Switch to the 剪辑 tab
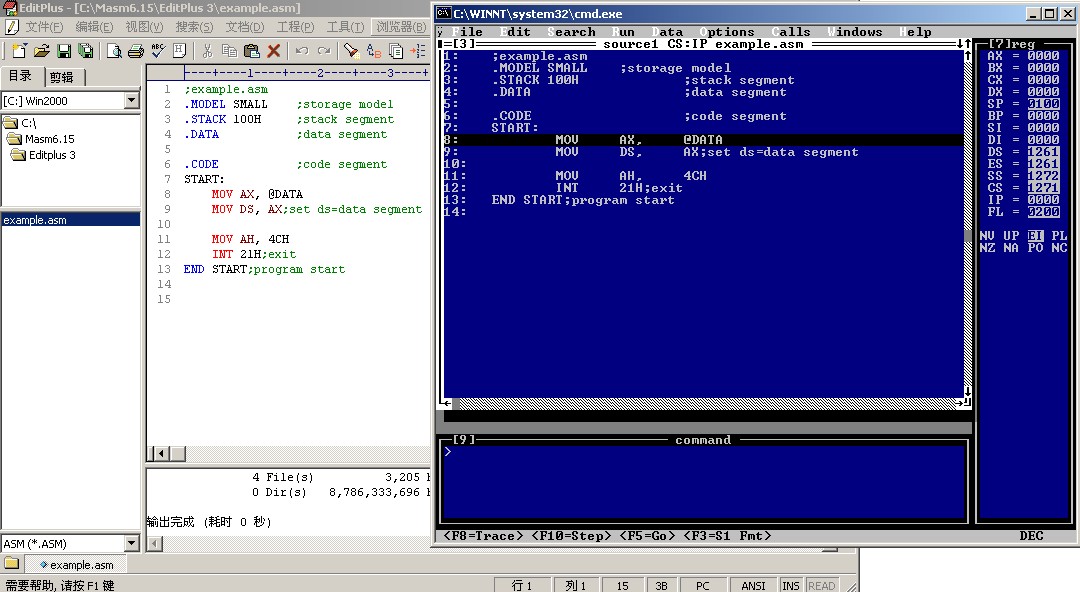Viewport: 1080px width, 592px height. 63,77
